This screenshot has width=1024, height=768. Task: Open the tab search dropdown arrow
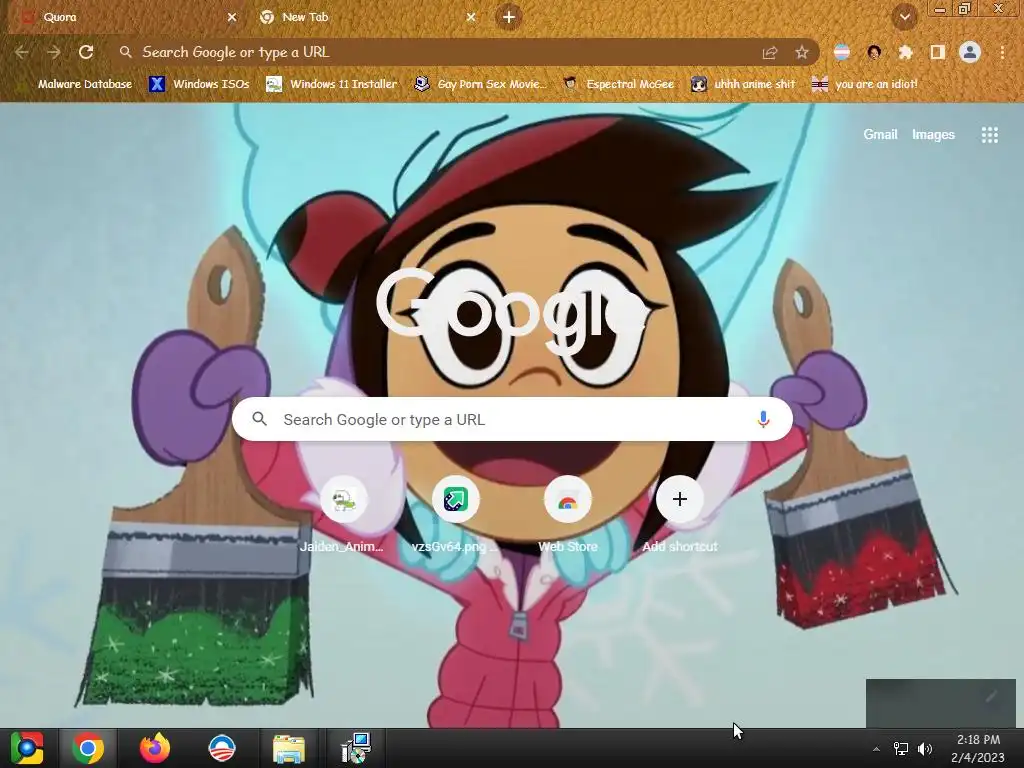(904, 18)
